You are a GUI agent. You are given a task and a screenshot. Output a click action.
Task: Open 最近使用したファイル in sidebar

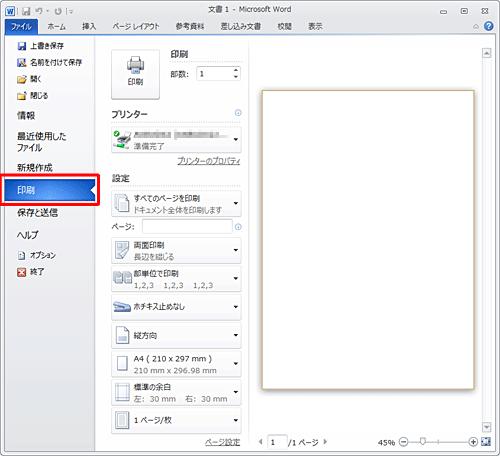(42, 142)
